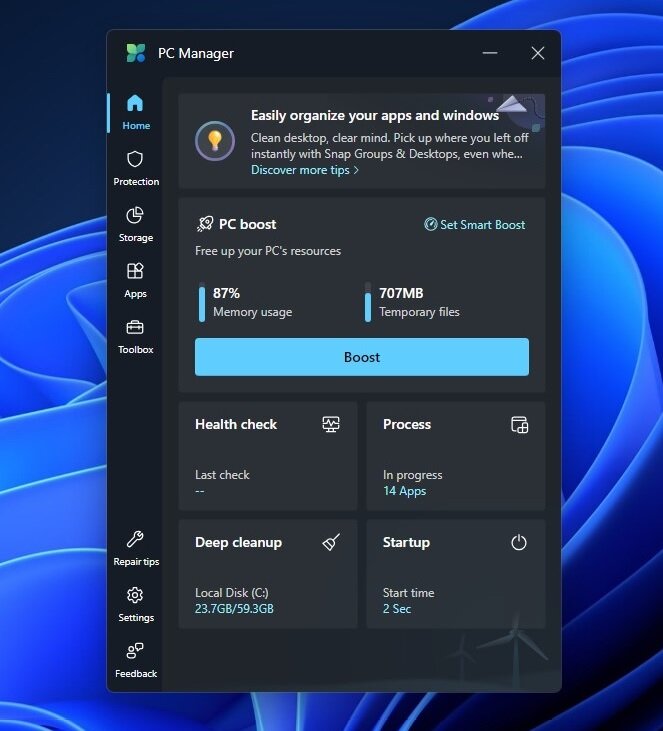Open Repair tips wrench item
The image size is (663, 731).
(136, 548)
